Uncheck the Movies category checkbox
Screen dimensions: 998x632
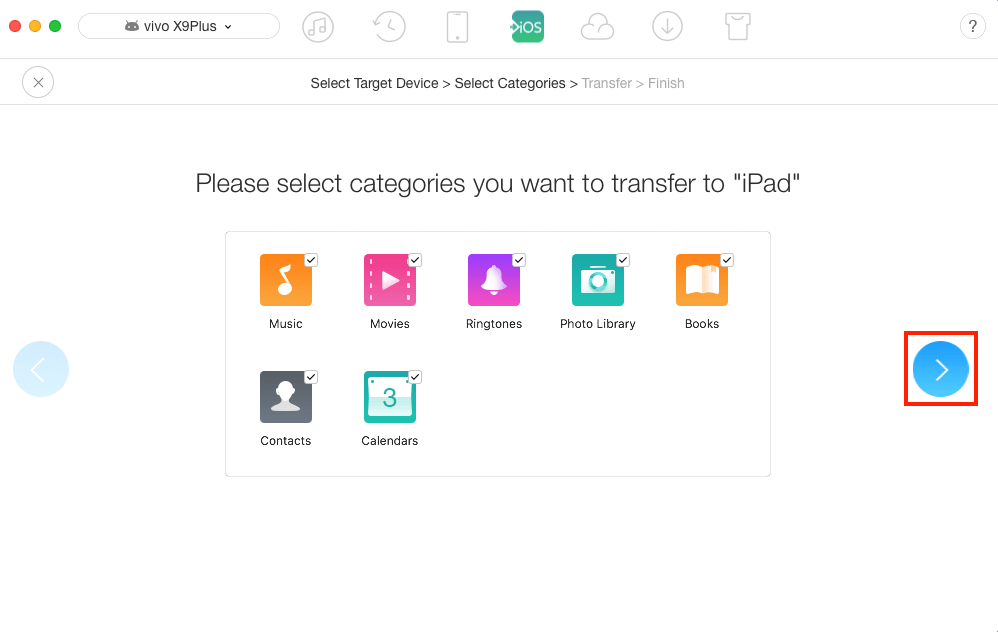click(415, 260)
